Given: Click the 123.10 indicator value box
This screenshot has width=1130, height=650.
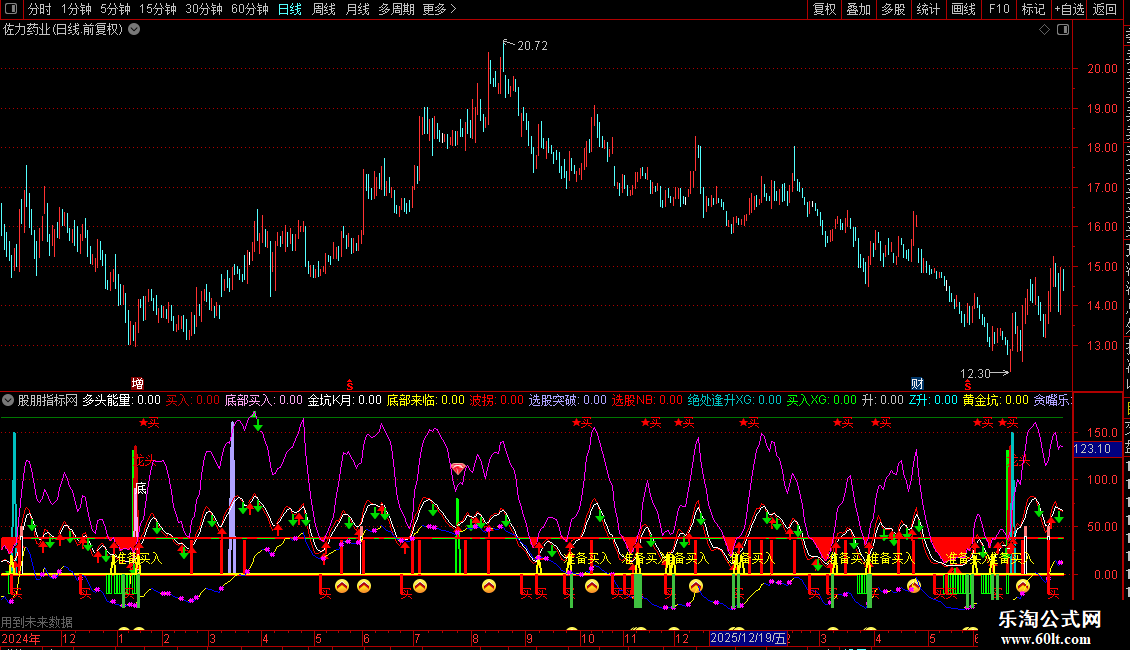Looking at the screenshot, I should pyautogui.click(x=1097, y=449).
